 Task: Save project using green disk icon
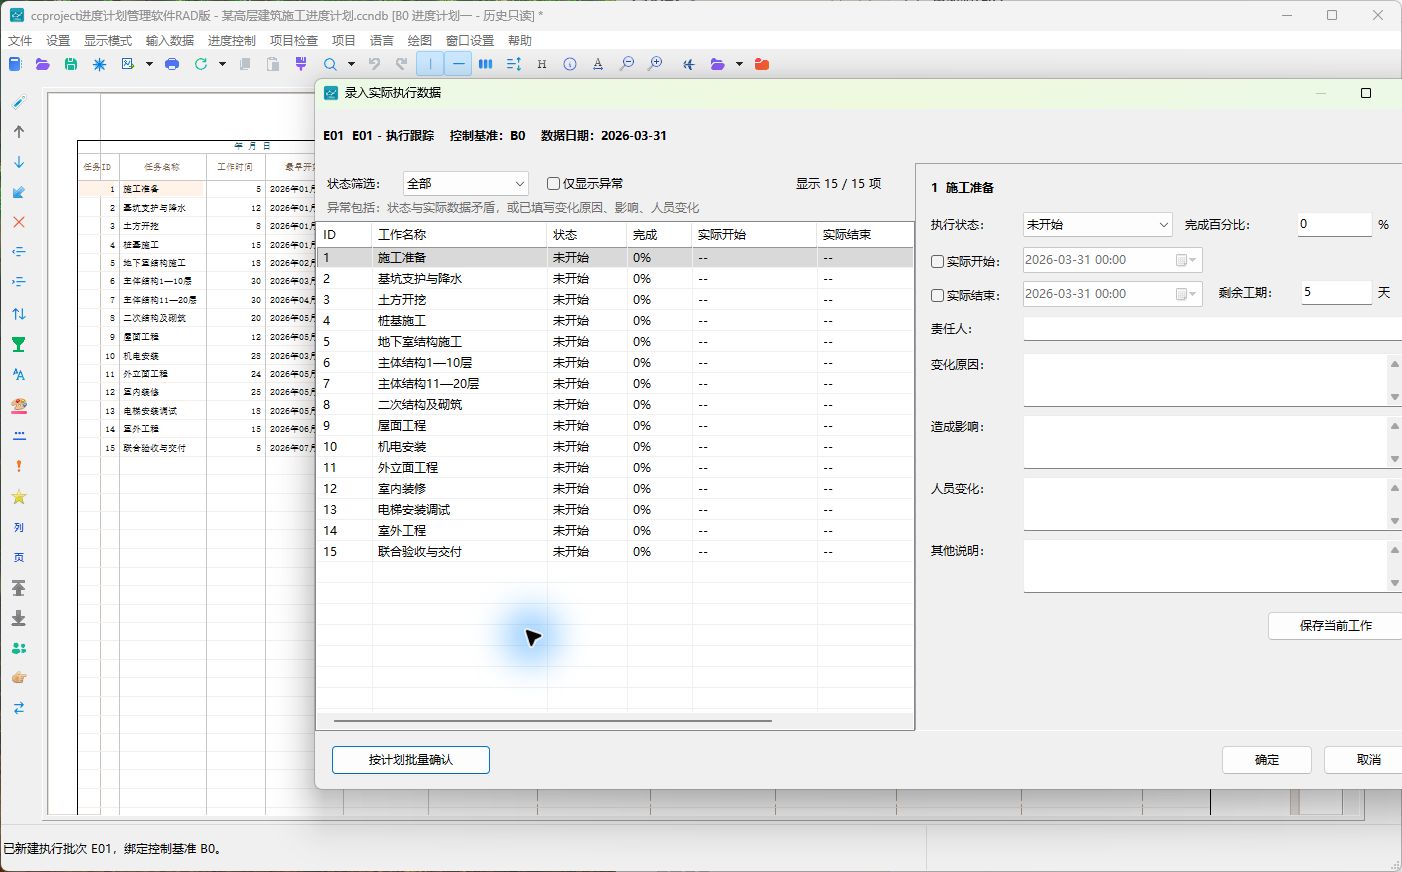point(71,64)
